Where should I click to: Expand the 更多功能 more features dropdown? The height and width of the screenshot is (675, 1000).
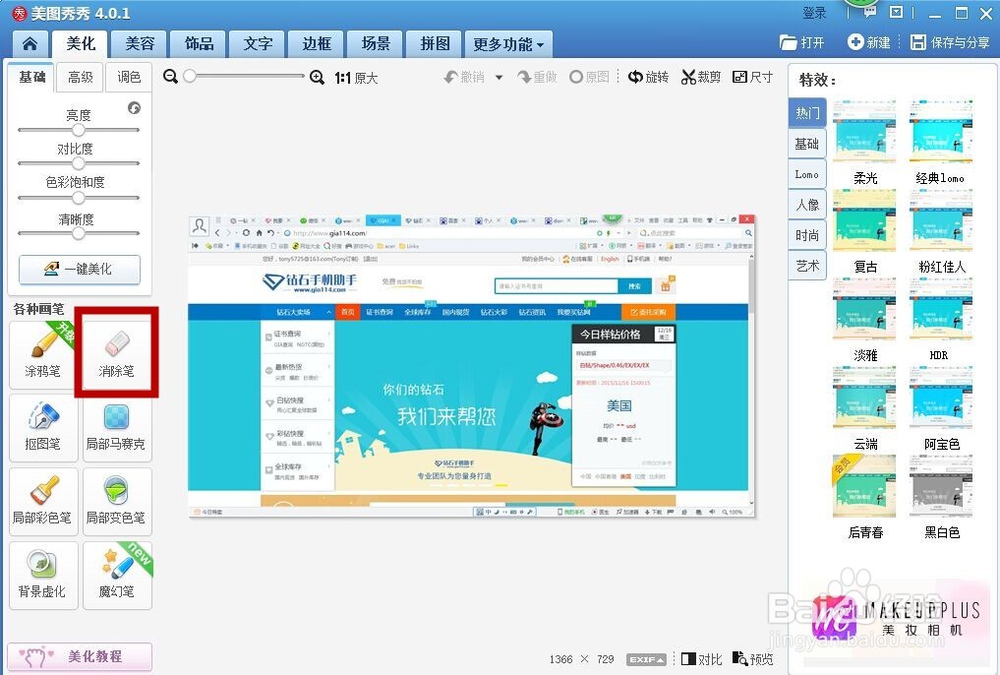[508, 44]
